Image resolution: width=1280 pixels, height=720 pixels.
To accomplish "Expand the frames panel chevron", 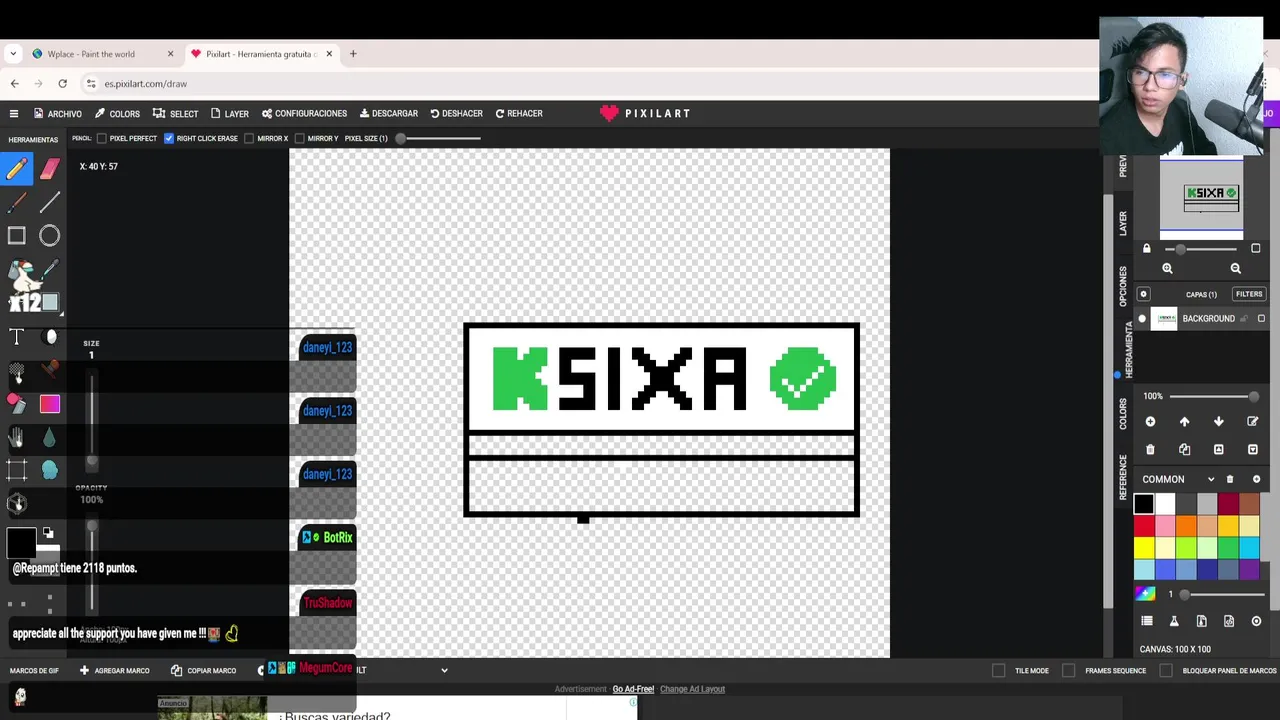I will (x=444, y=671).
